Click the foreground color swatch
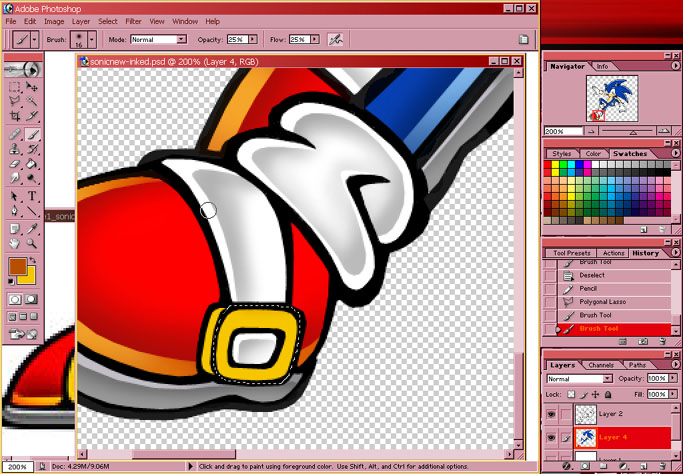 coord(17,267)
